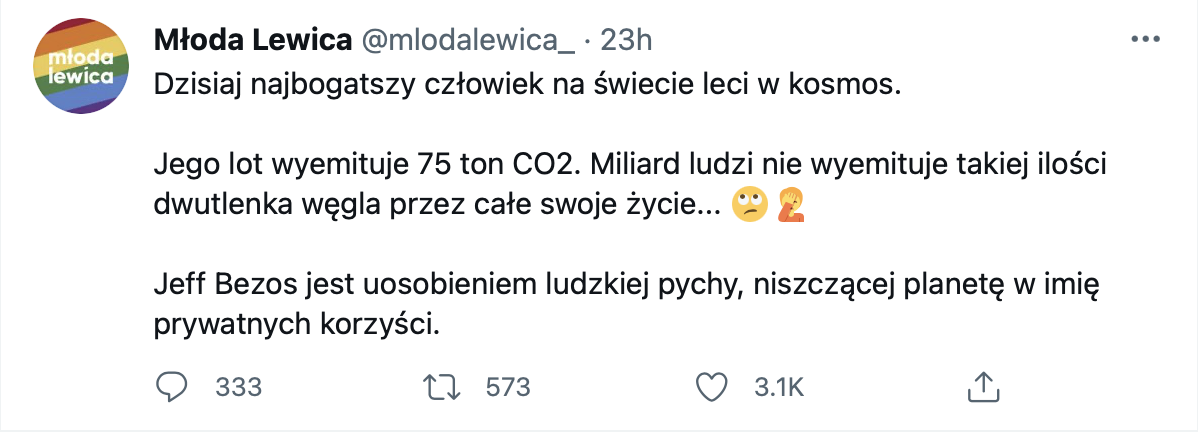Show the 573 retweets count

pos(507,387)
